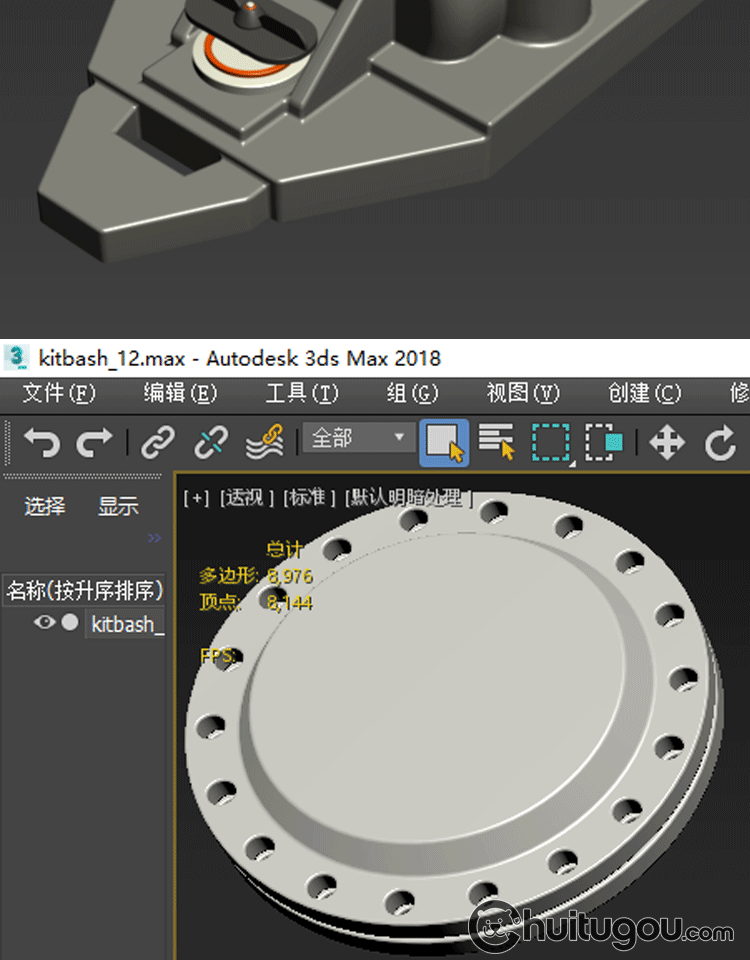This screenshot has width=750, height=960.
Task: Click the [默认明暗处理] shading label
Action: coord(409,498)
